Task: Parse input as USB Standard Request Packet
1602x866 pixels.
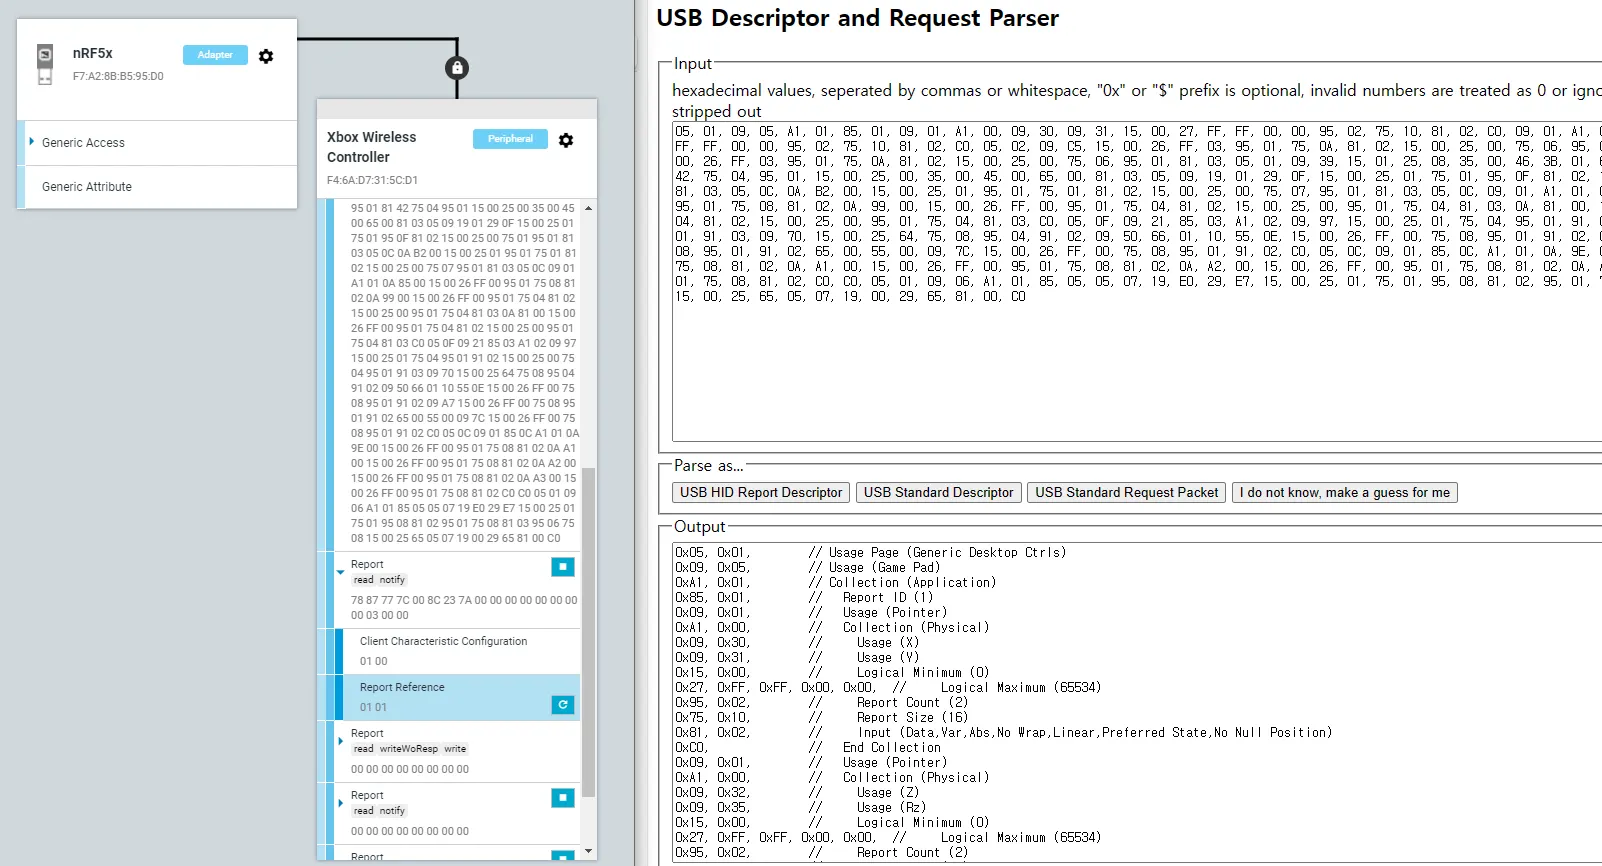Action: [x=1126, y=492]
